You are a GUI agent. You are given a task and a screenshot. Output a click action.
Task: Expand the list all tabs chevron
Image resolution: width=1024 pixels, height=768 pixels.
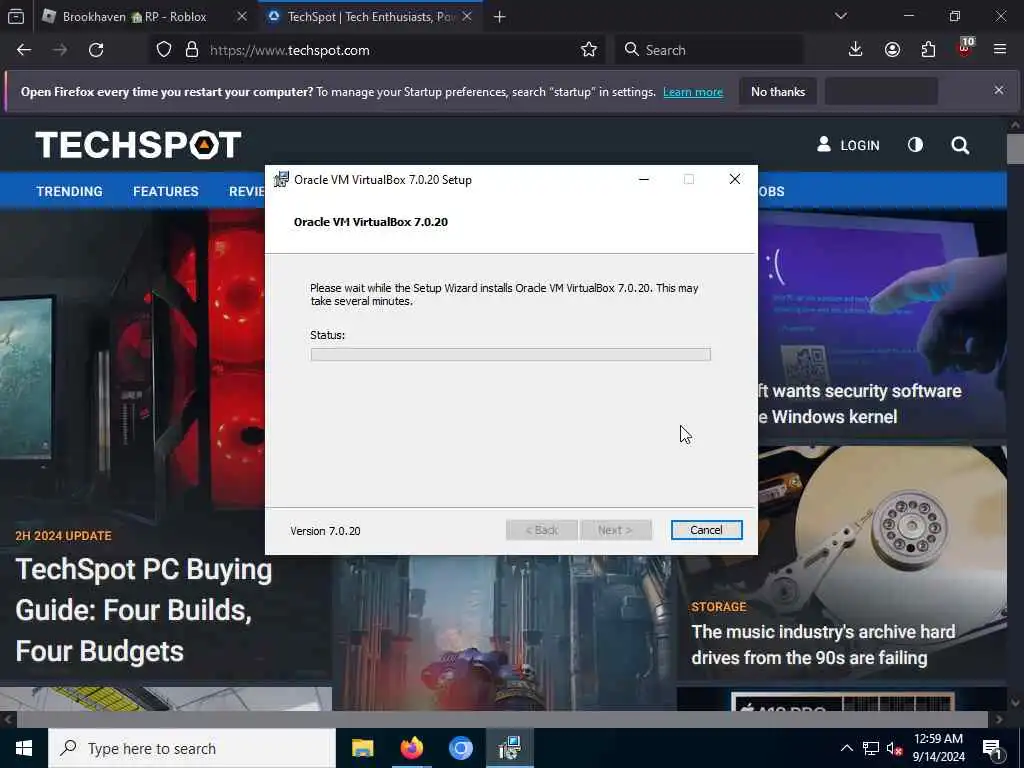pos(841,16)
